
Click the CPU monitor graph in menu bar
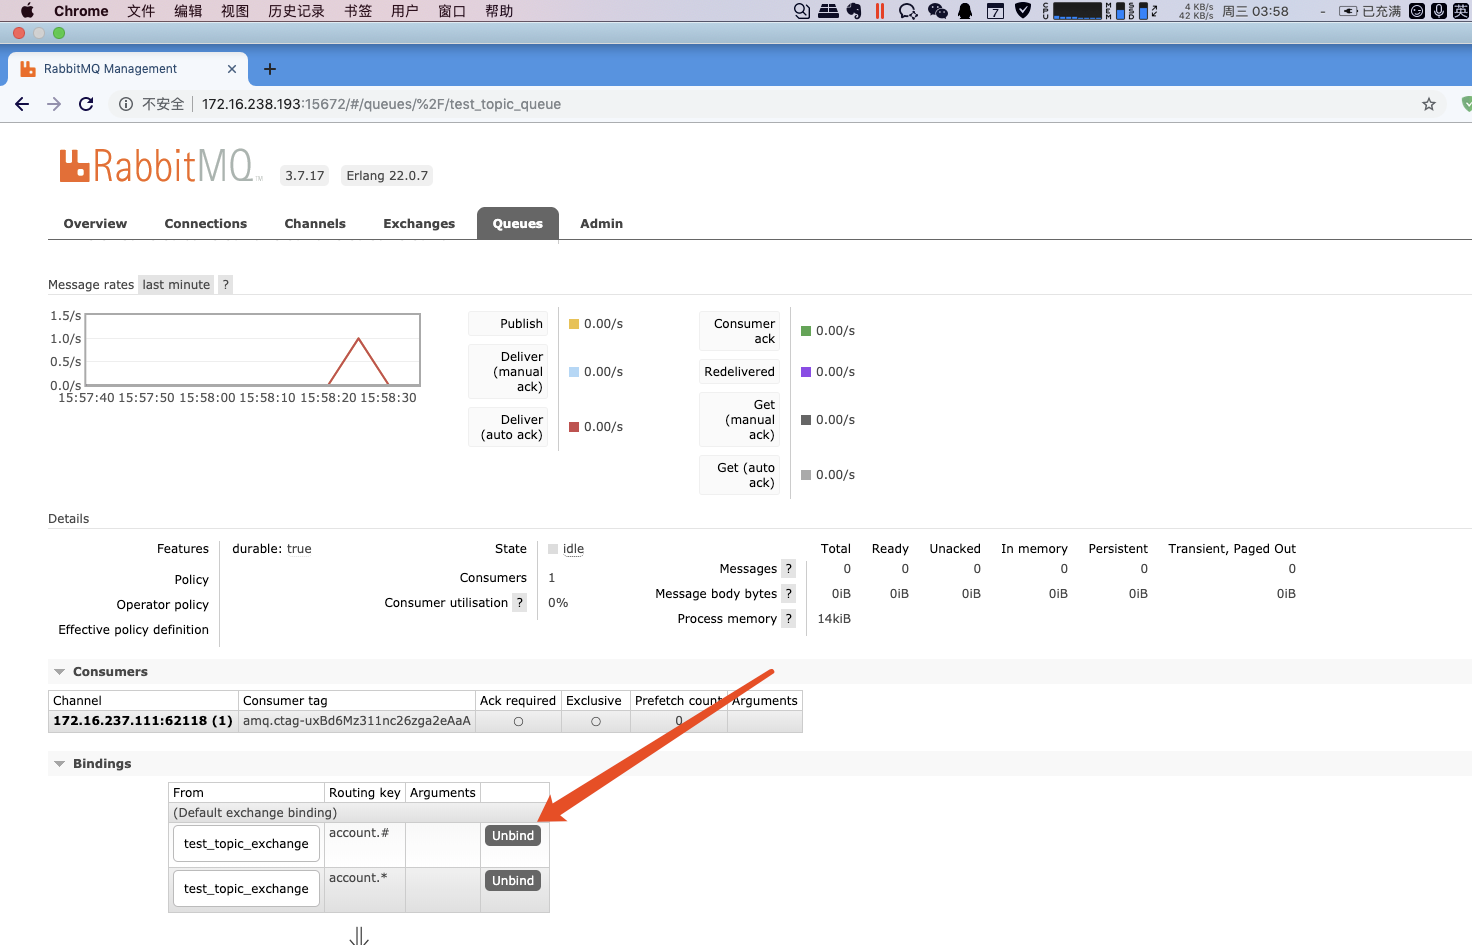(x=1078, y=11)
